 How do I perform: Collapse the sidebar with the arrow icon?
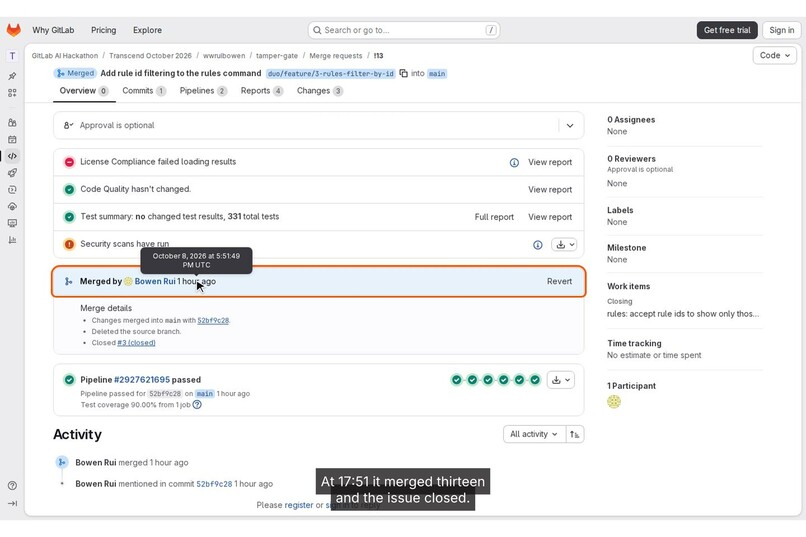(x=12, y=504)
